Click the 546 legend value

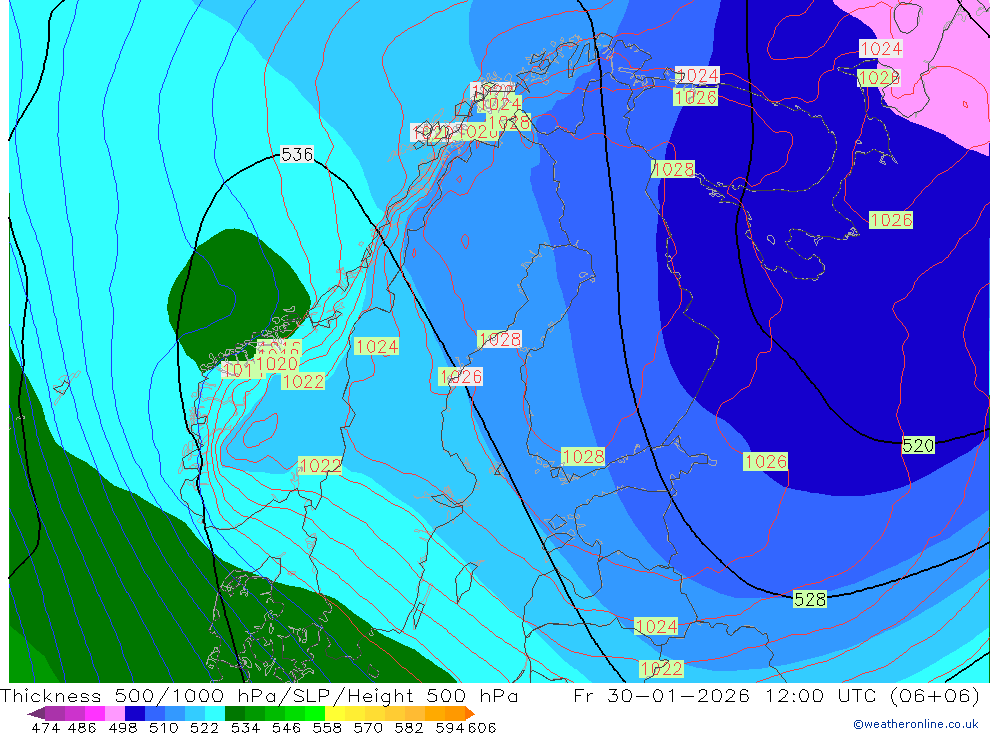point(286,728)
